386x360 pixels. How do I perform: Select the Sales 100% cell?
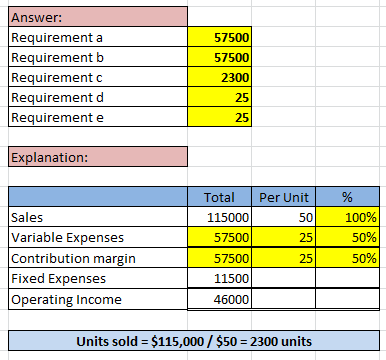(348, 217)
